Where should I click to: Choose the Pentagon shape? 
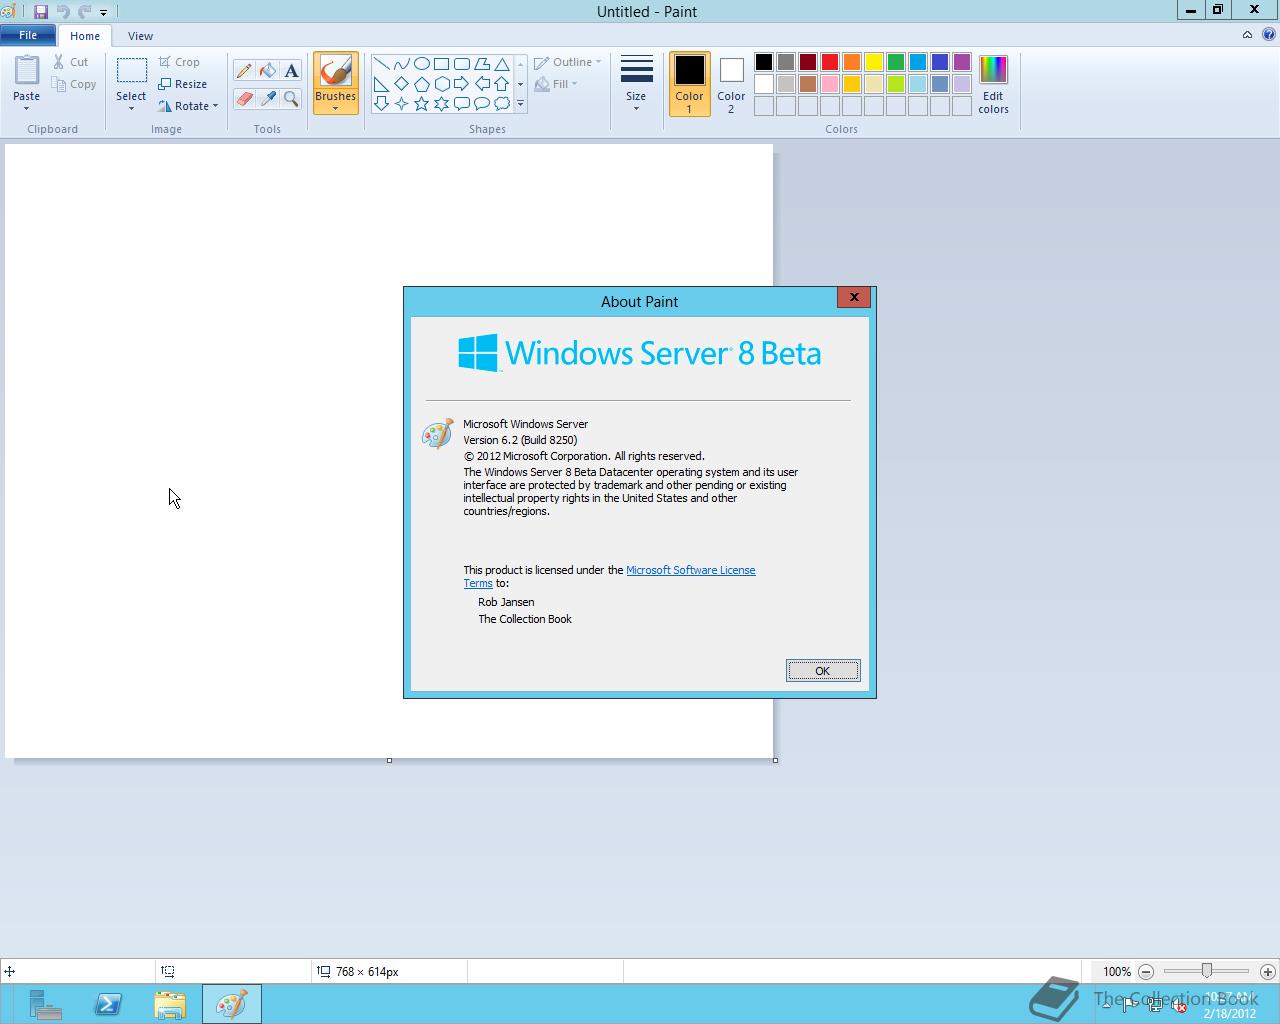click(x=421, y=84)
